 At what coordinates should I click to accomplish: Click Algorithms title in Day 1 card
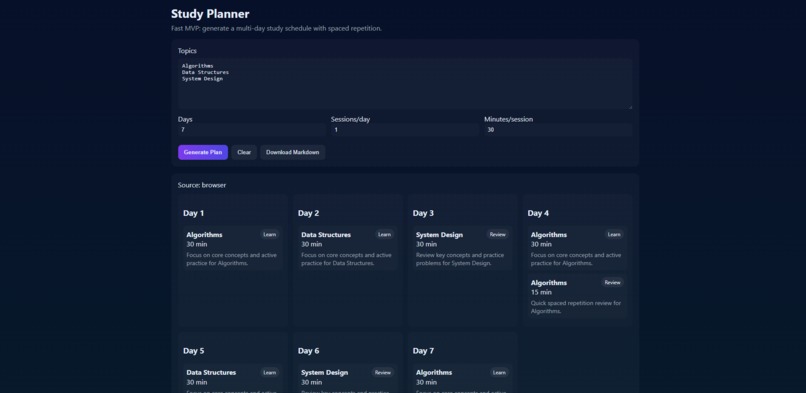(204, 235)
